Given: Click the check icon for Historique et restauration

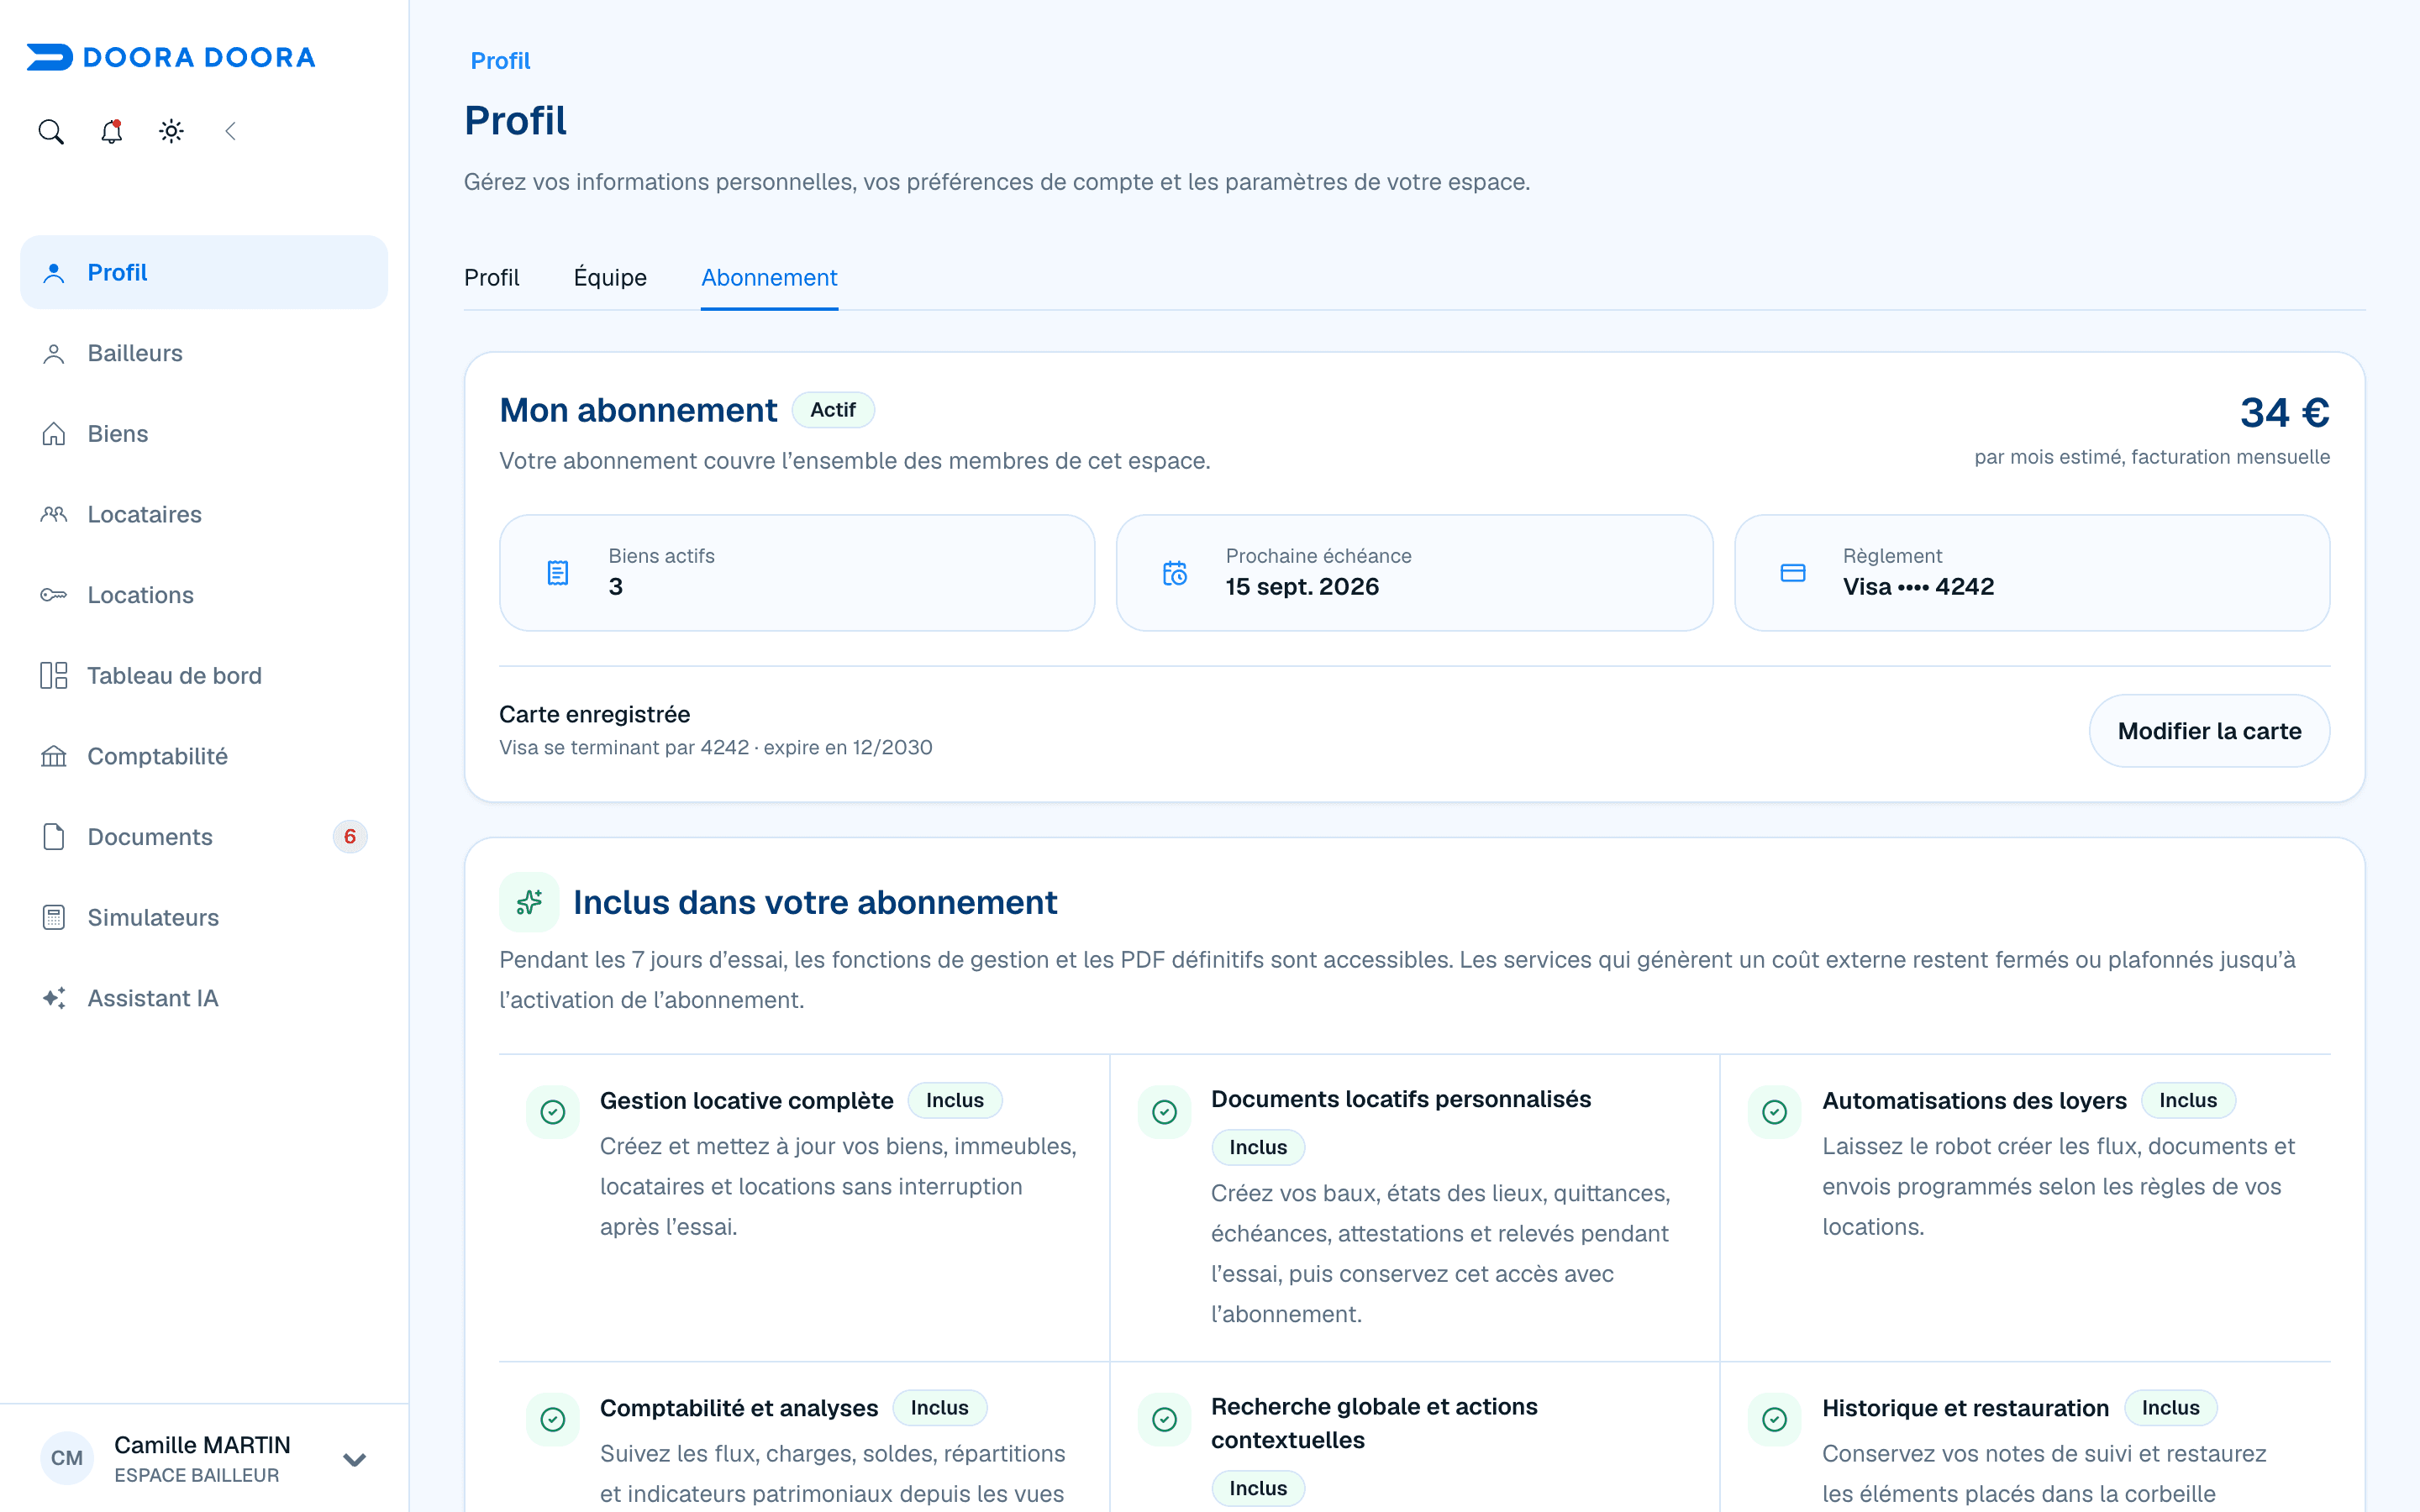Looking at the screenshot, I should [1775, 1419].
